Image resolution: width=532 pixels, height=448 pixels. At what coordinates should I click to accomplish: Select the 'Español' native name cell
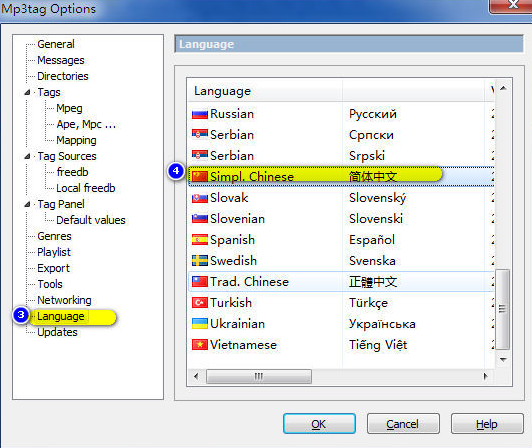[x=372, y=240]
